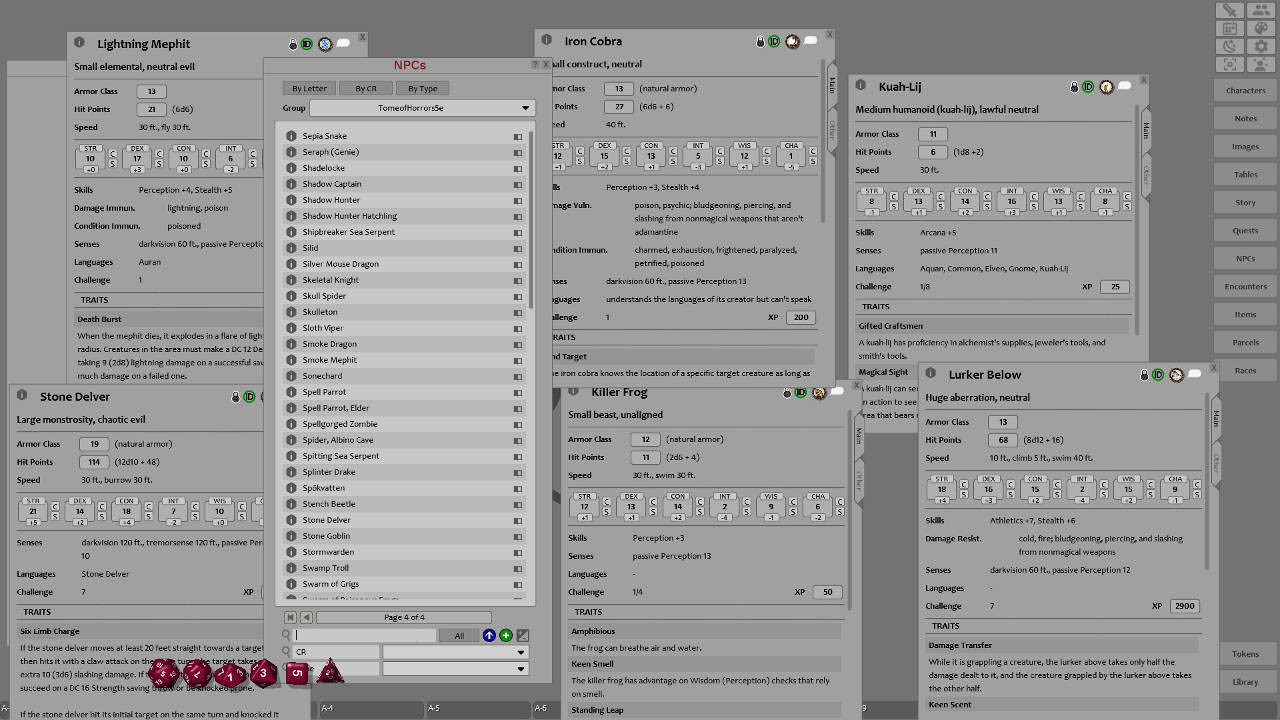Open the Calendar icon

tap(1230, 28)
